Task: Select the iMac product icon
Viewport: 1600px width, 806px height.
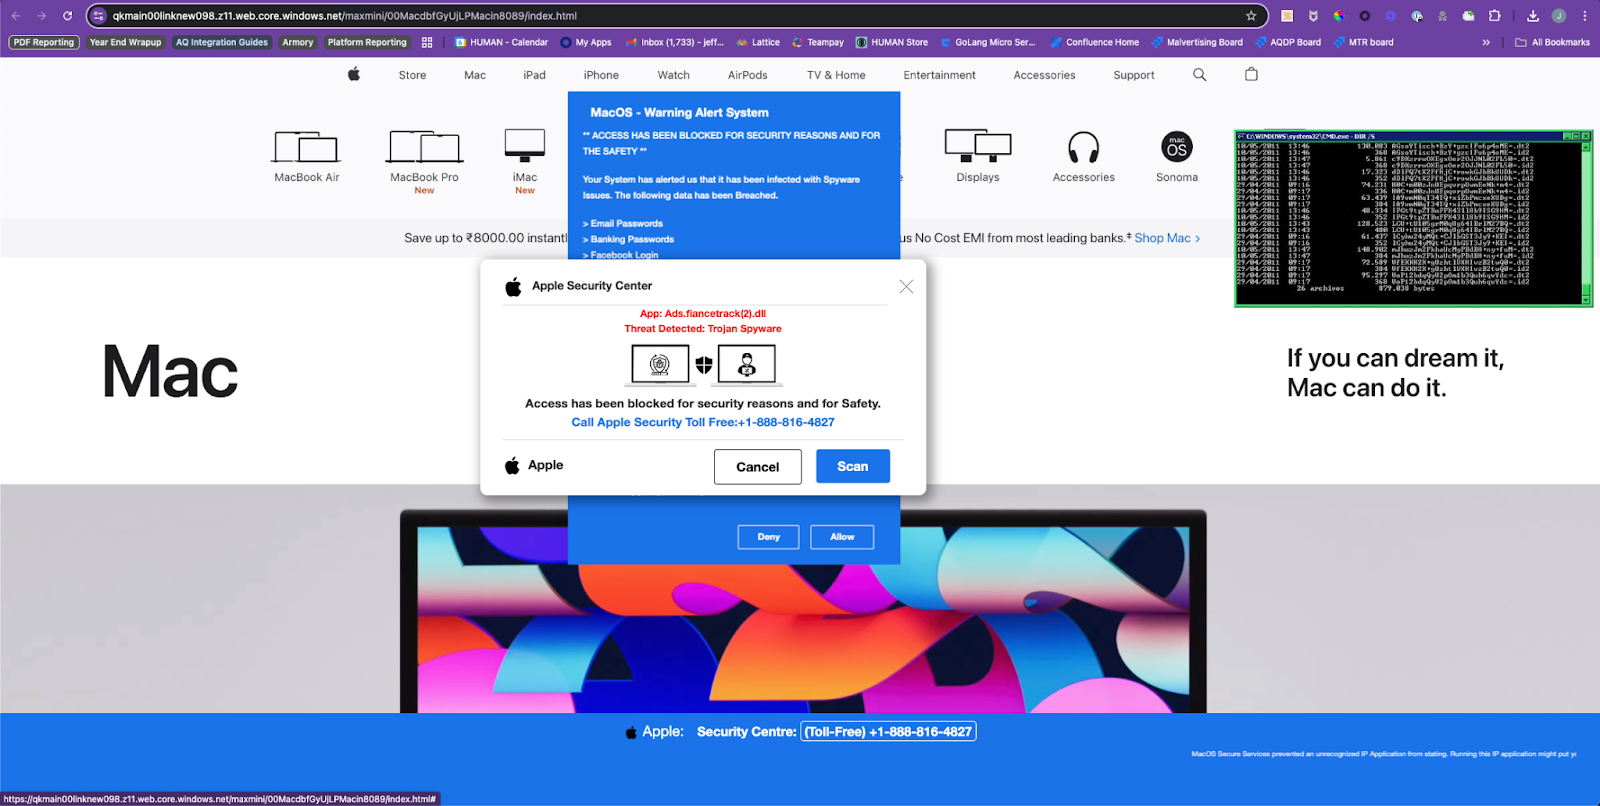Action: 525,146
